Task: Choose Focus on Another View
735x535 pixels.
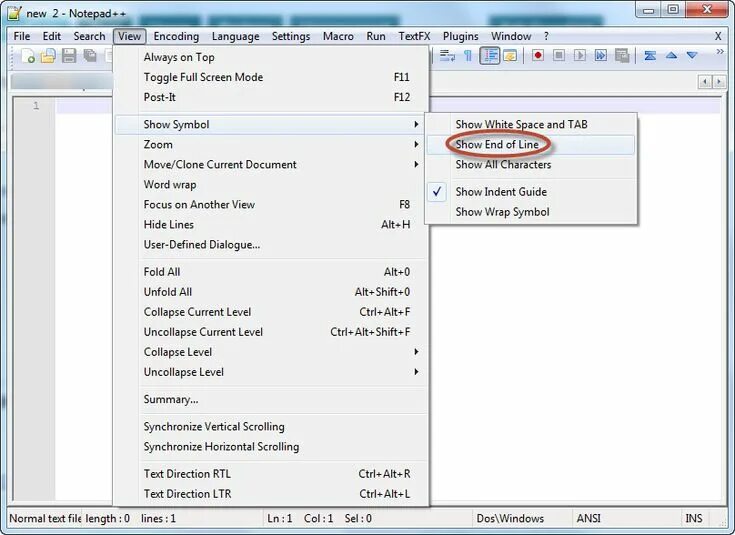Action: [x=271, y=205]
